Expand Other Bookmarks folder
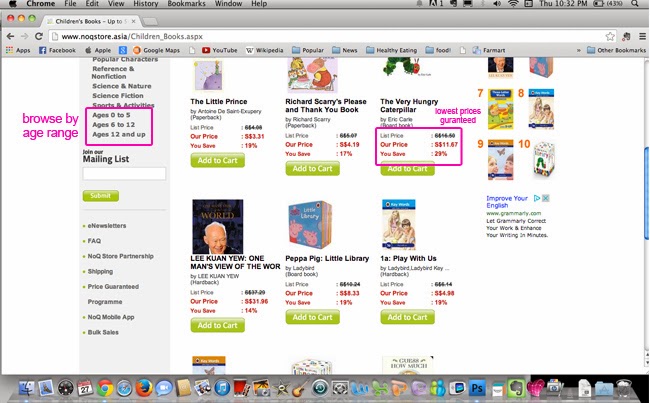650x403 pixels. pos(616,50)
